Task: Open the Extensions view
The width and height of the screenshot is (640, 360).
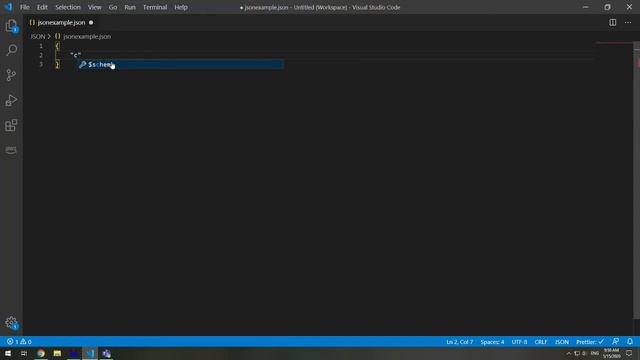Action: pyautogui.click(x=11, y=125)
